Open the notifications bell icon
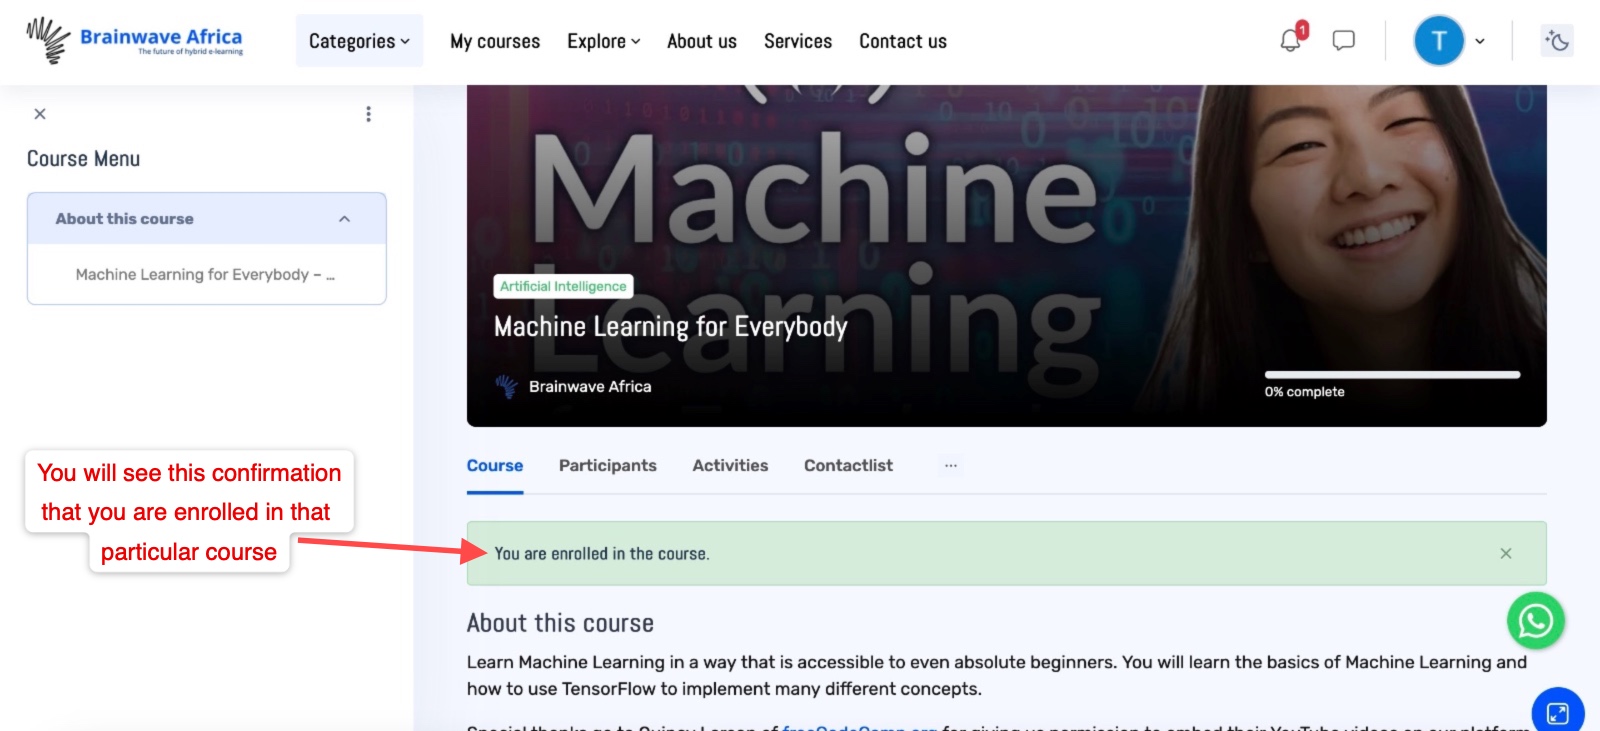Viewport: 1600px width, 731px height. (x=1291, y=41)
